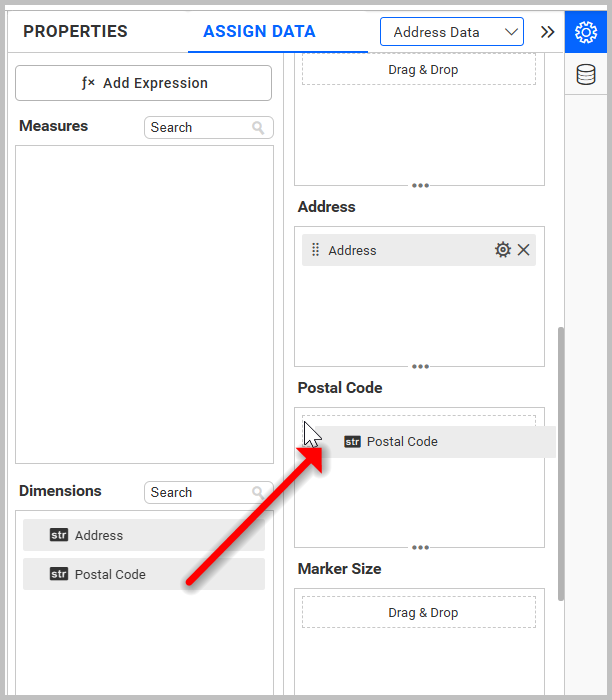Click the vertical scrollbar of the data panel
The width and height of the screenshot is (612, 700).
click(560, 460)
